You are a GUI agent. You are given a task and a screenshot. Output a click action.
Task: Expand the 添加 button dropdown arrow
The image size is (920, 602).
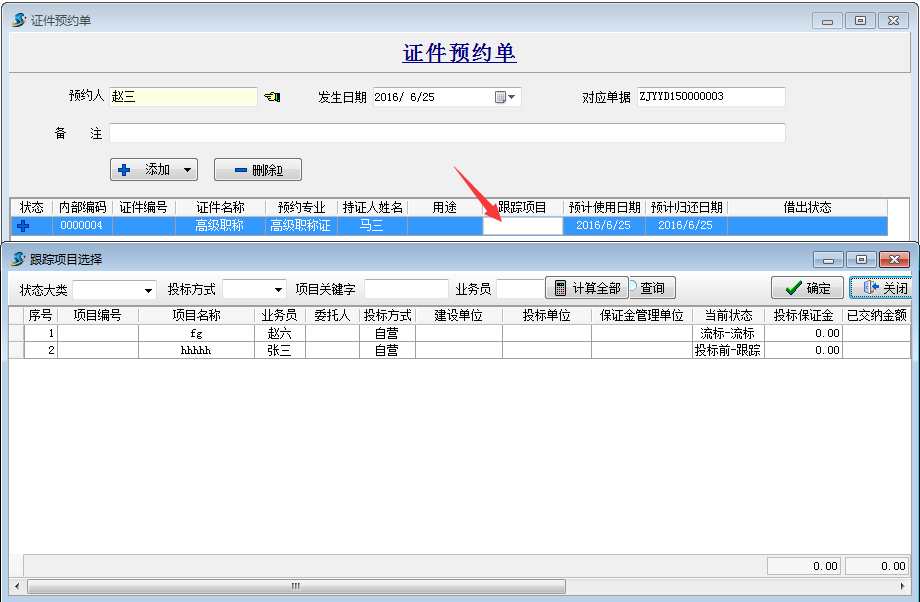[187, 170]
